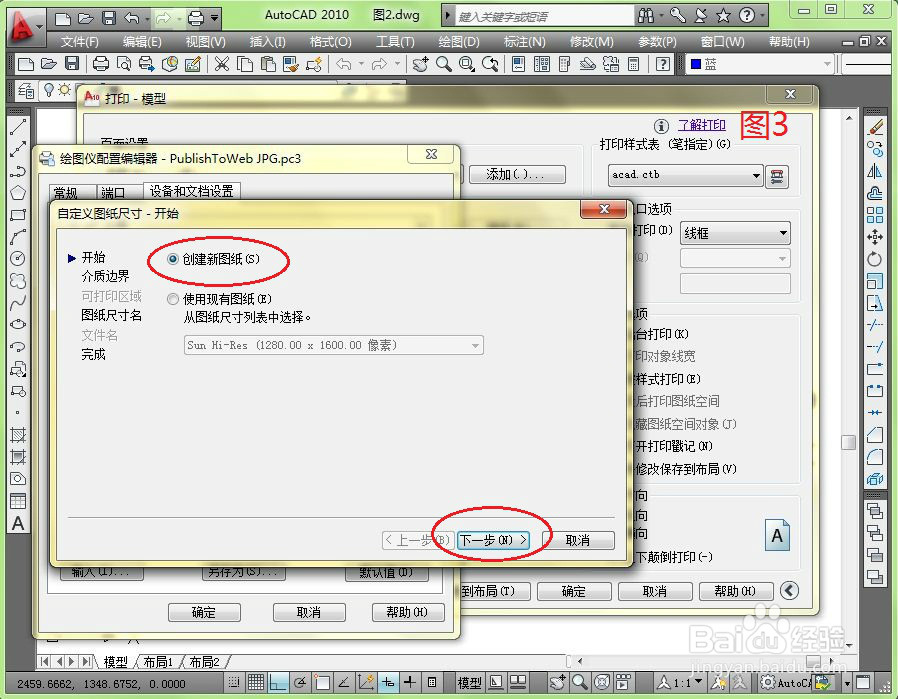Expand the Sun Hi-Res paper size list
This screenshot has height=699, width=898.
point(474,345)
